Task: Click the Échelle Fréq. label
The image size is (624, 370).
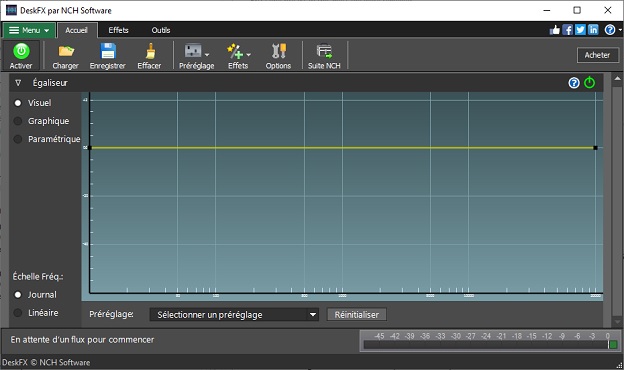Action: pyautogui.click(x=38, y=277)
